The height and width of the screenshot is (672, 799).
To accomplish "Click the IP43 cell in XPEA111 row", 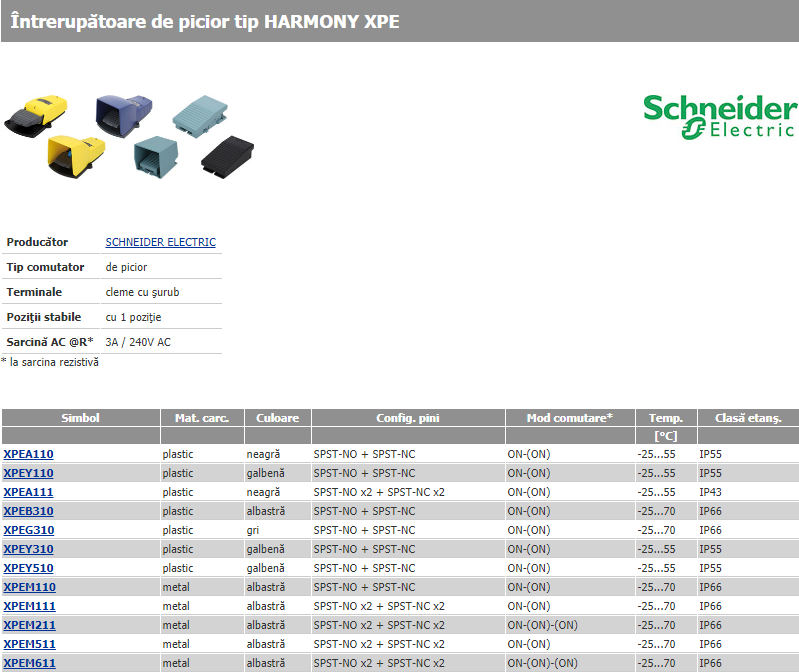I will point(710,492).
